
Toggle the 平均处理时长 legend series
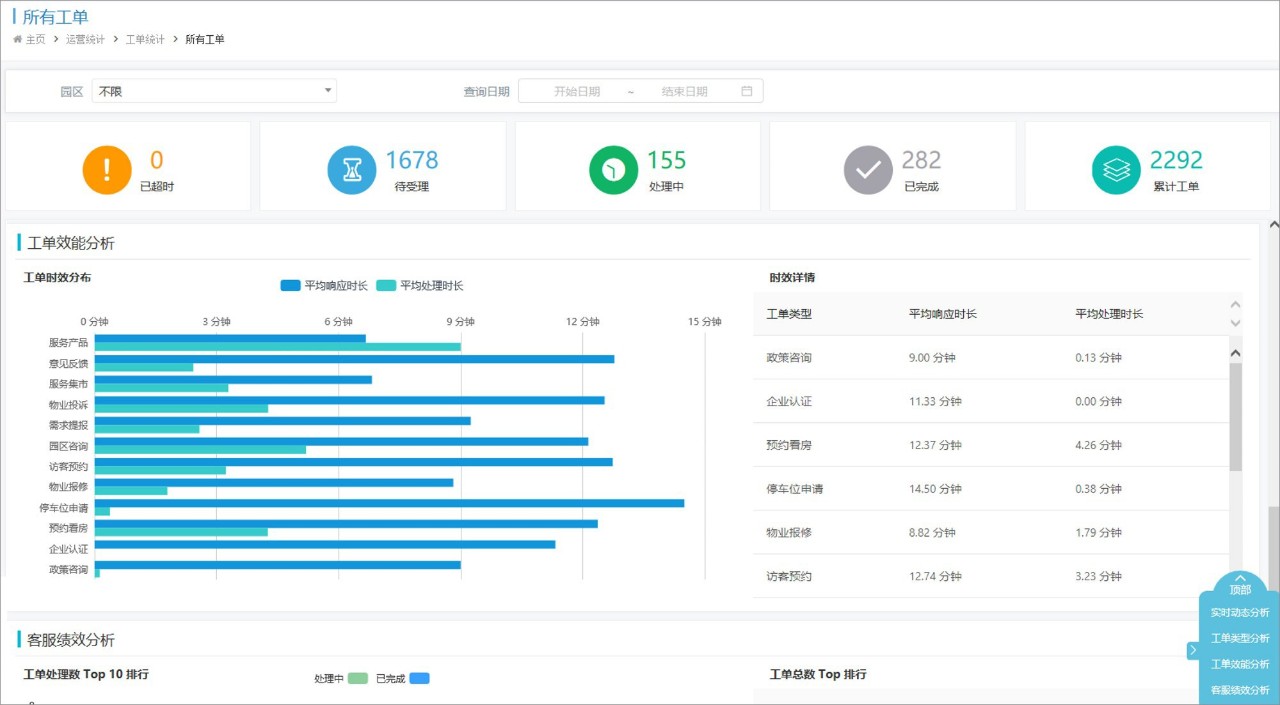(420, 286)
